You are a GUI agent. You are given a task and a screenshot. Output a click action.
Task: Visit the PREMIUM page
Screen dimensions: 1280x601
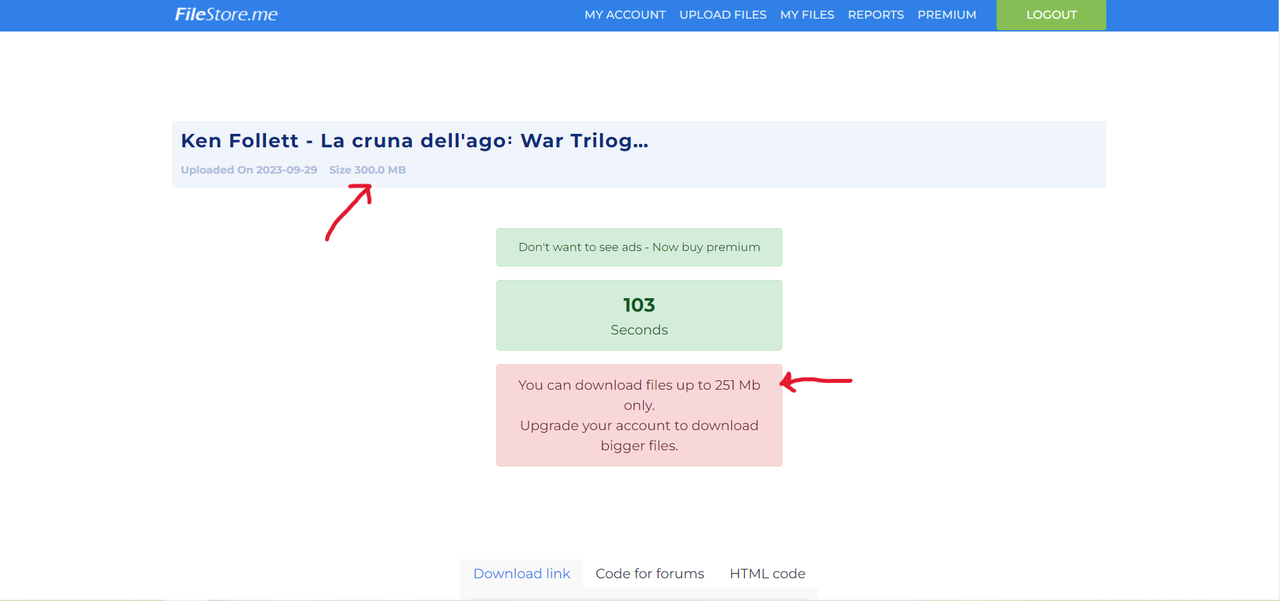point(947,15)
